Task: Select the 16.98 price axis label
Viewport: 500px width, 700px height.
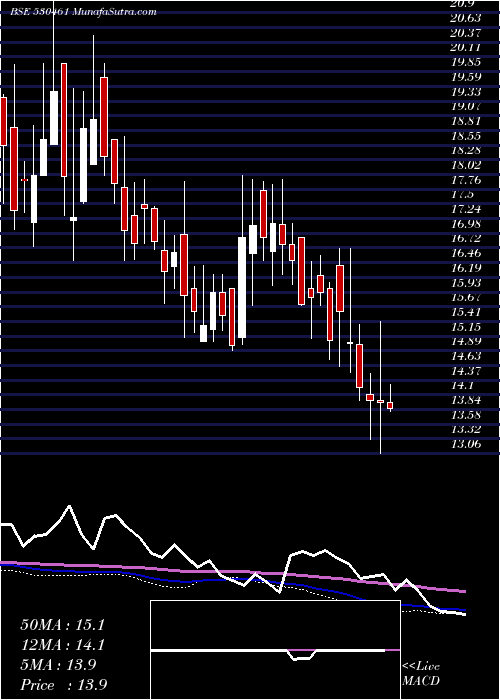Action: coord(466,224)
